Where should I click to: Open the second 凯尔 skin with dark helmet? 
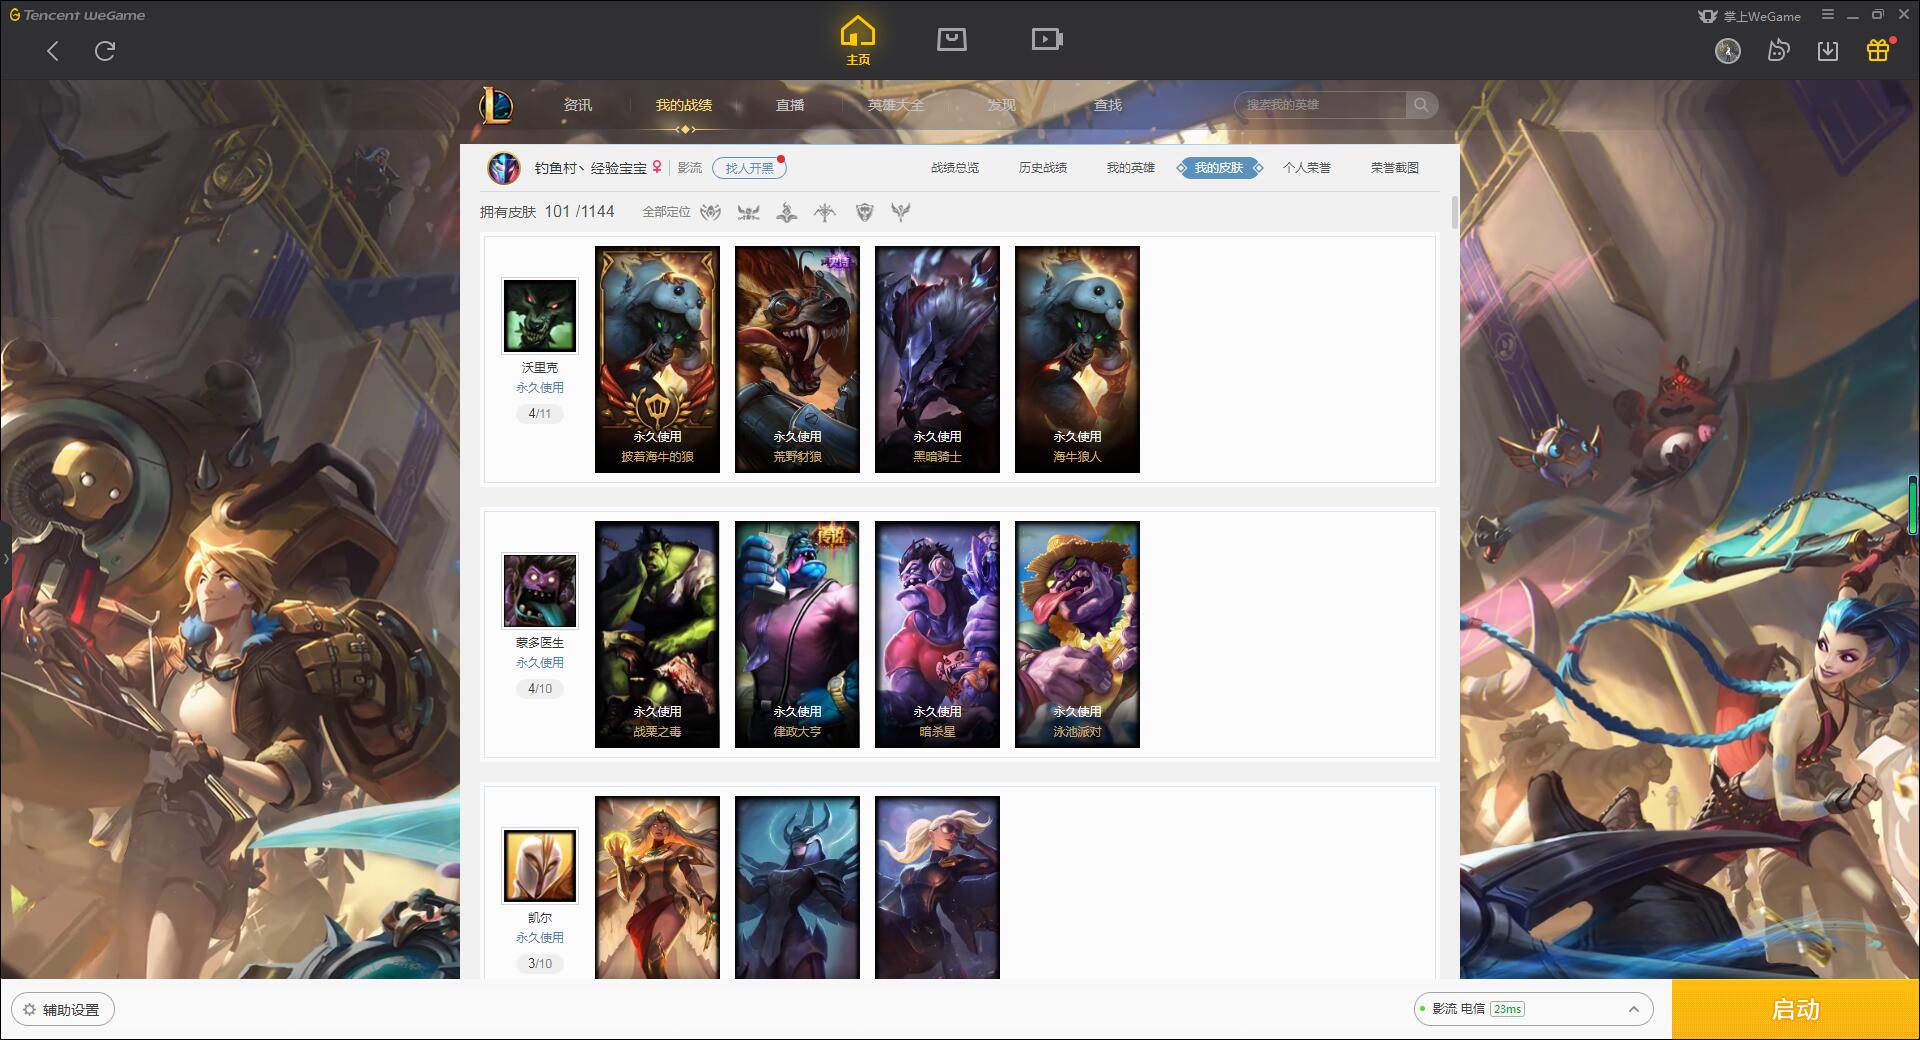(797, 887)
